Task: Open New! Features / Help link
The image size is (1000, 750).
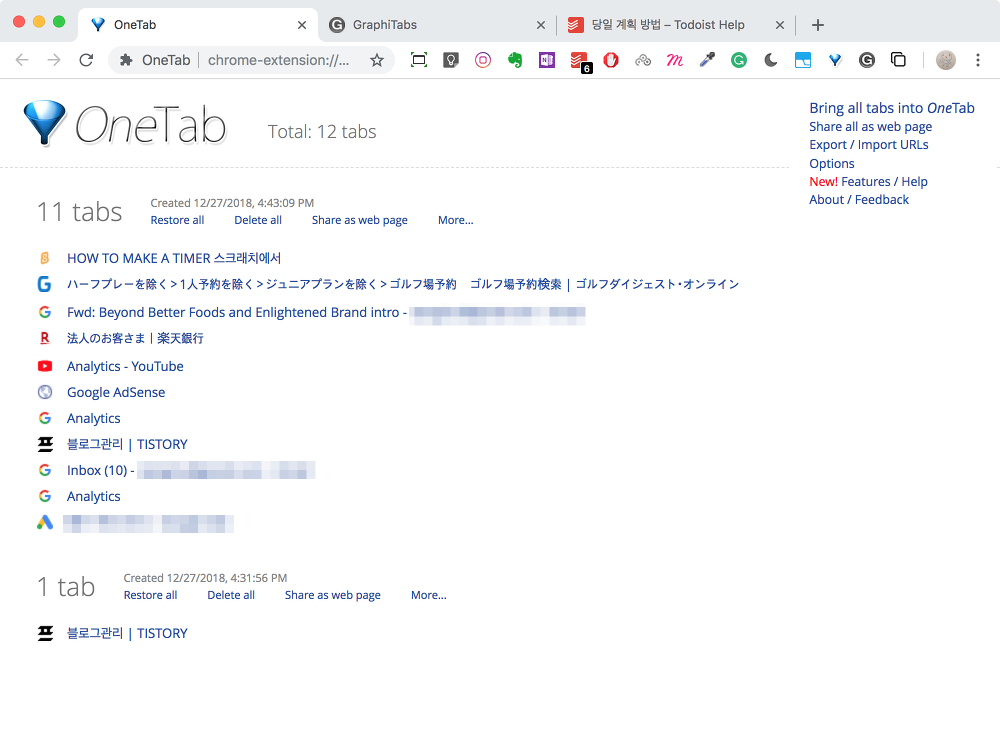Action: [868, 181]
